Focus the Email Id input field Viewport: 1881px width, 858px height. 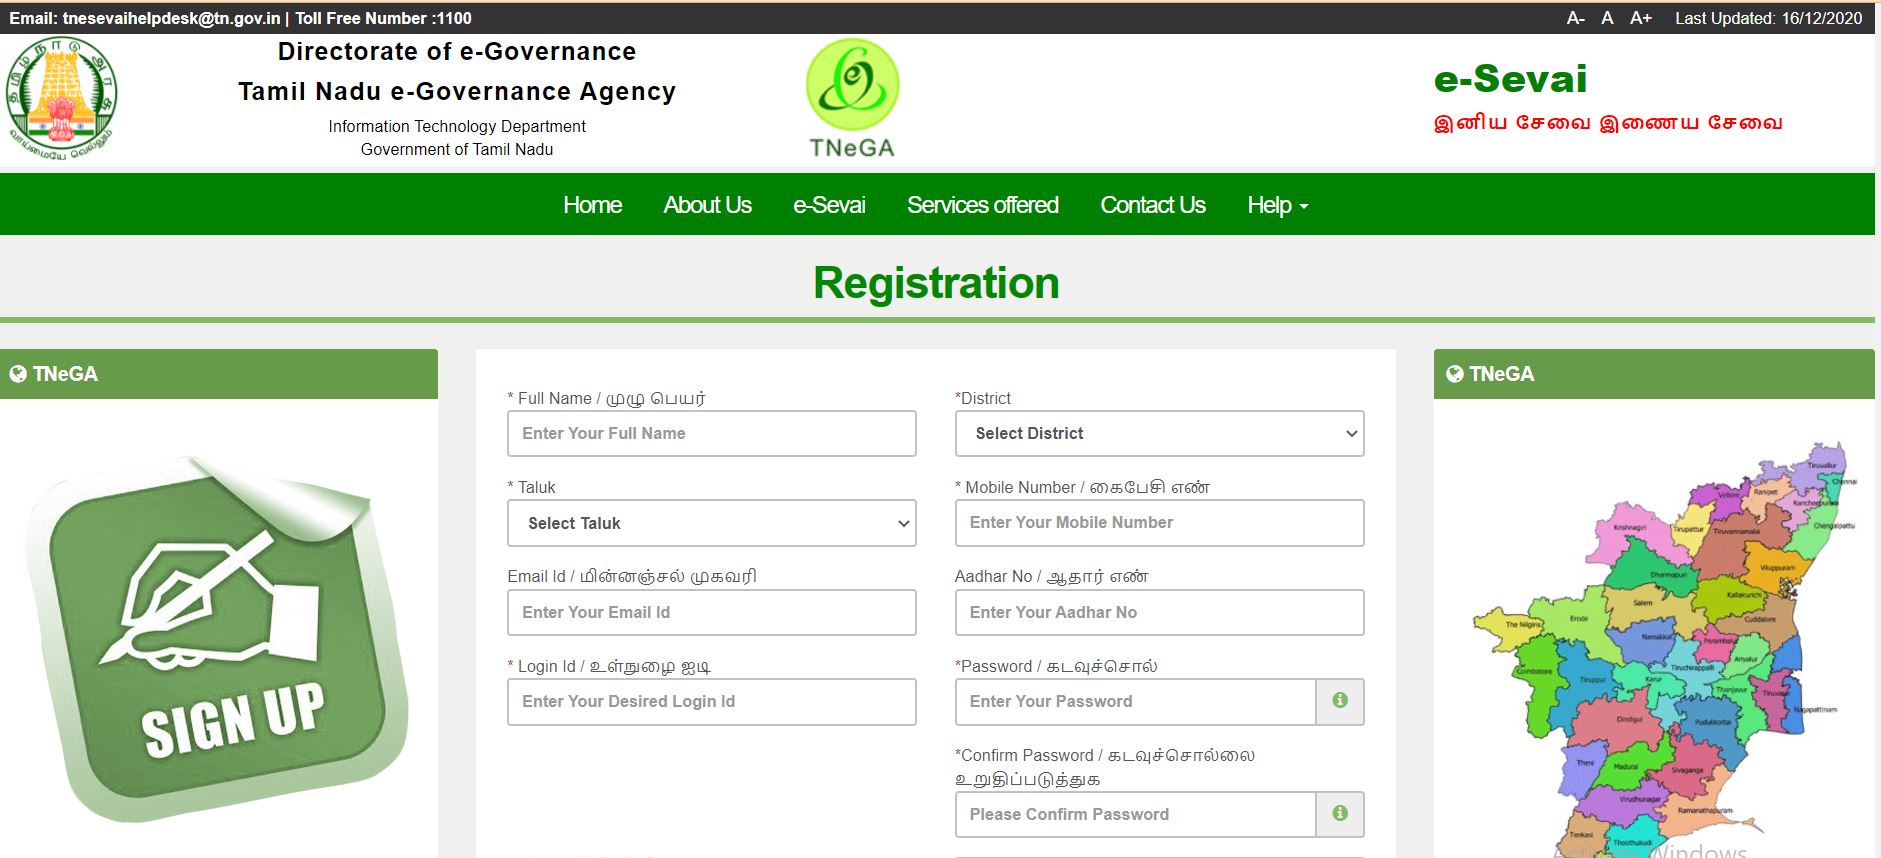coord(712,612)
